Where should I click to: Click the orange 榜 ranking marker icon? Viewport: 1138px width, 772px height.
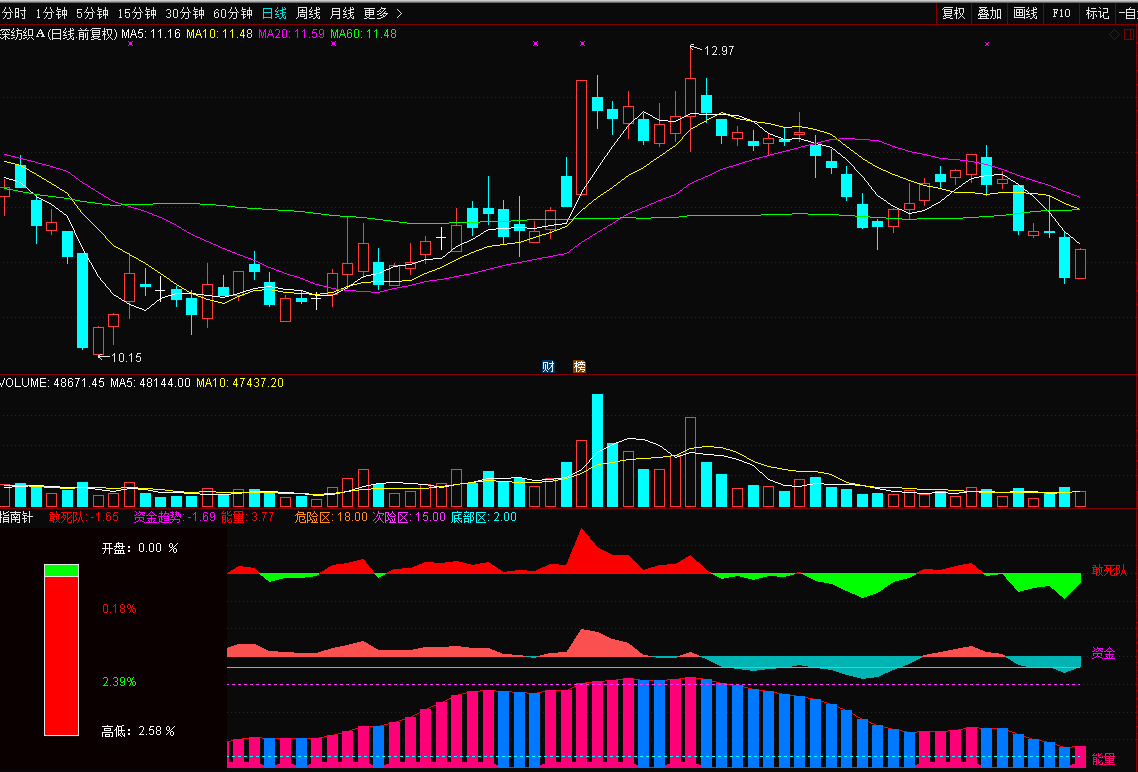[x=579, y=367]
